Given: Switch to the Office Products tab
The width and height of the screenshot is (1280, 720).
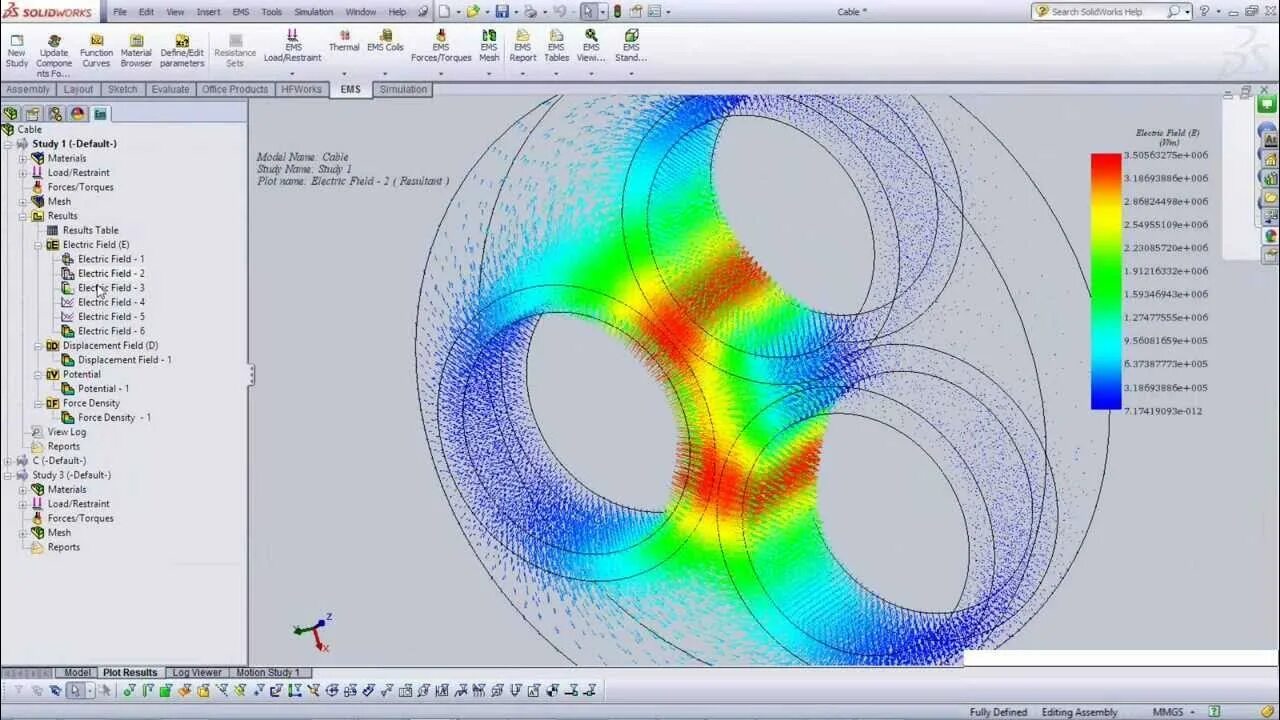Looking at the screenshot, I should [x=235, y=89].
